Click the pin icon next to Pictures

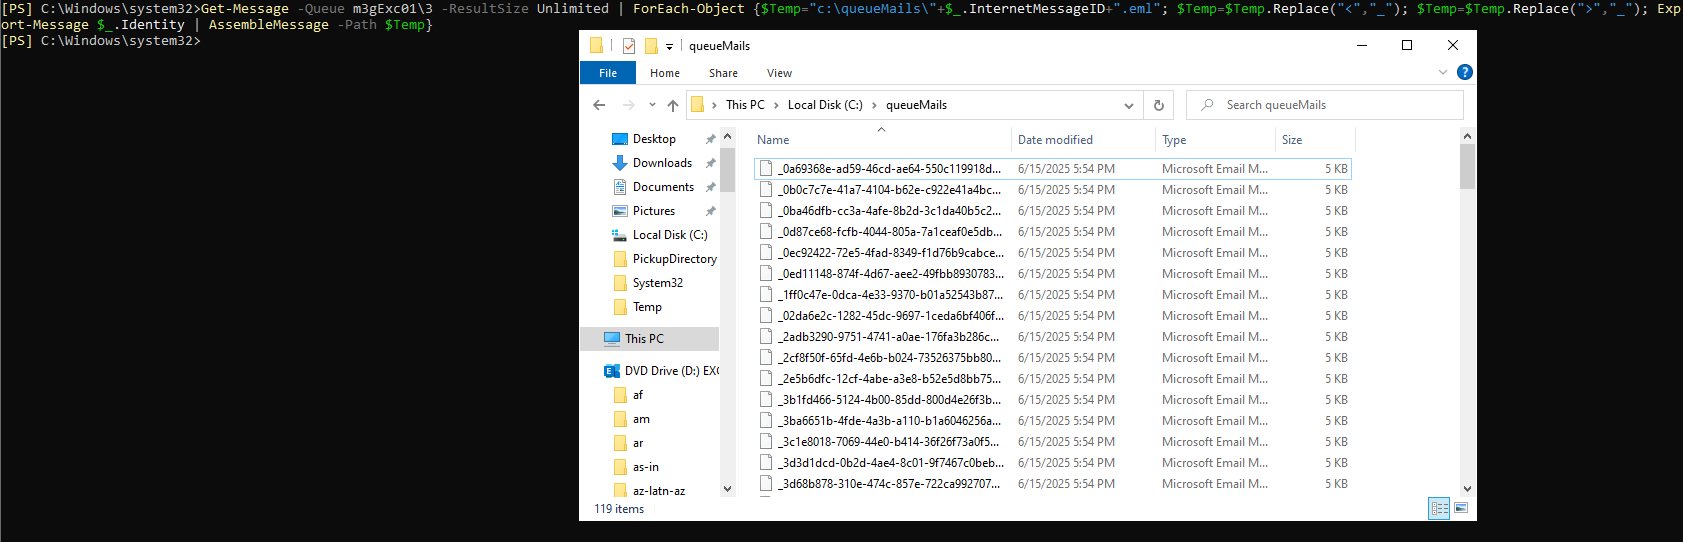(x=711, y=211)
